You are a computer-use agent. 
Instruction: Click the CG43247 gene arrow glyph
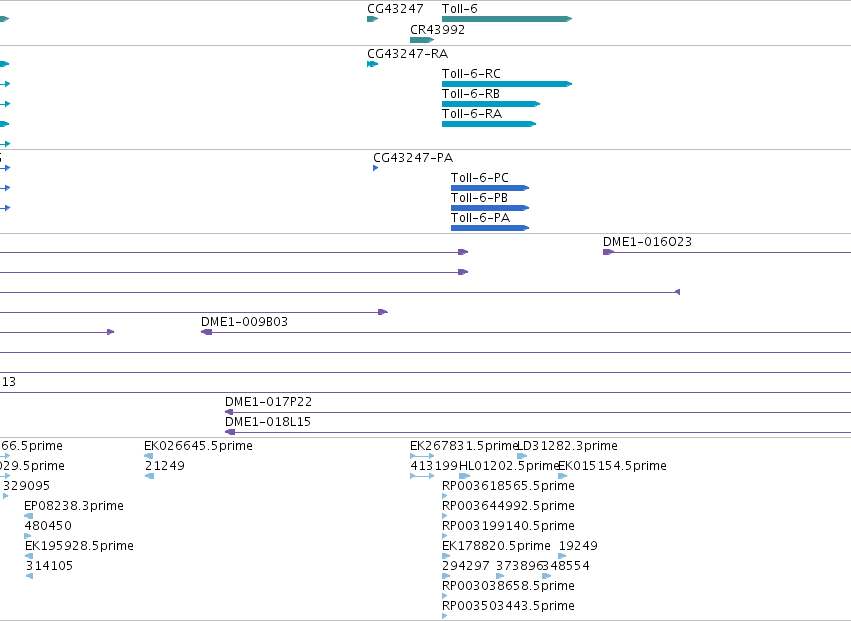point(372,19)
